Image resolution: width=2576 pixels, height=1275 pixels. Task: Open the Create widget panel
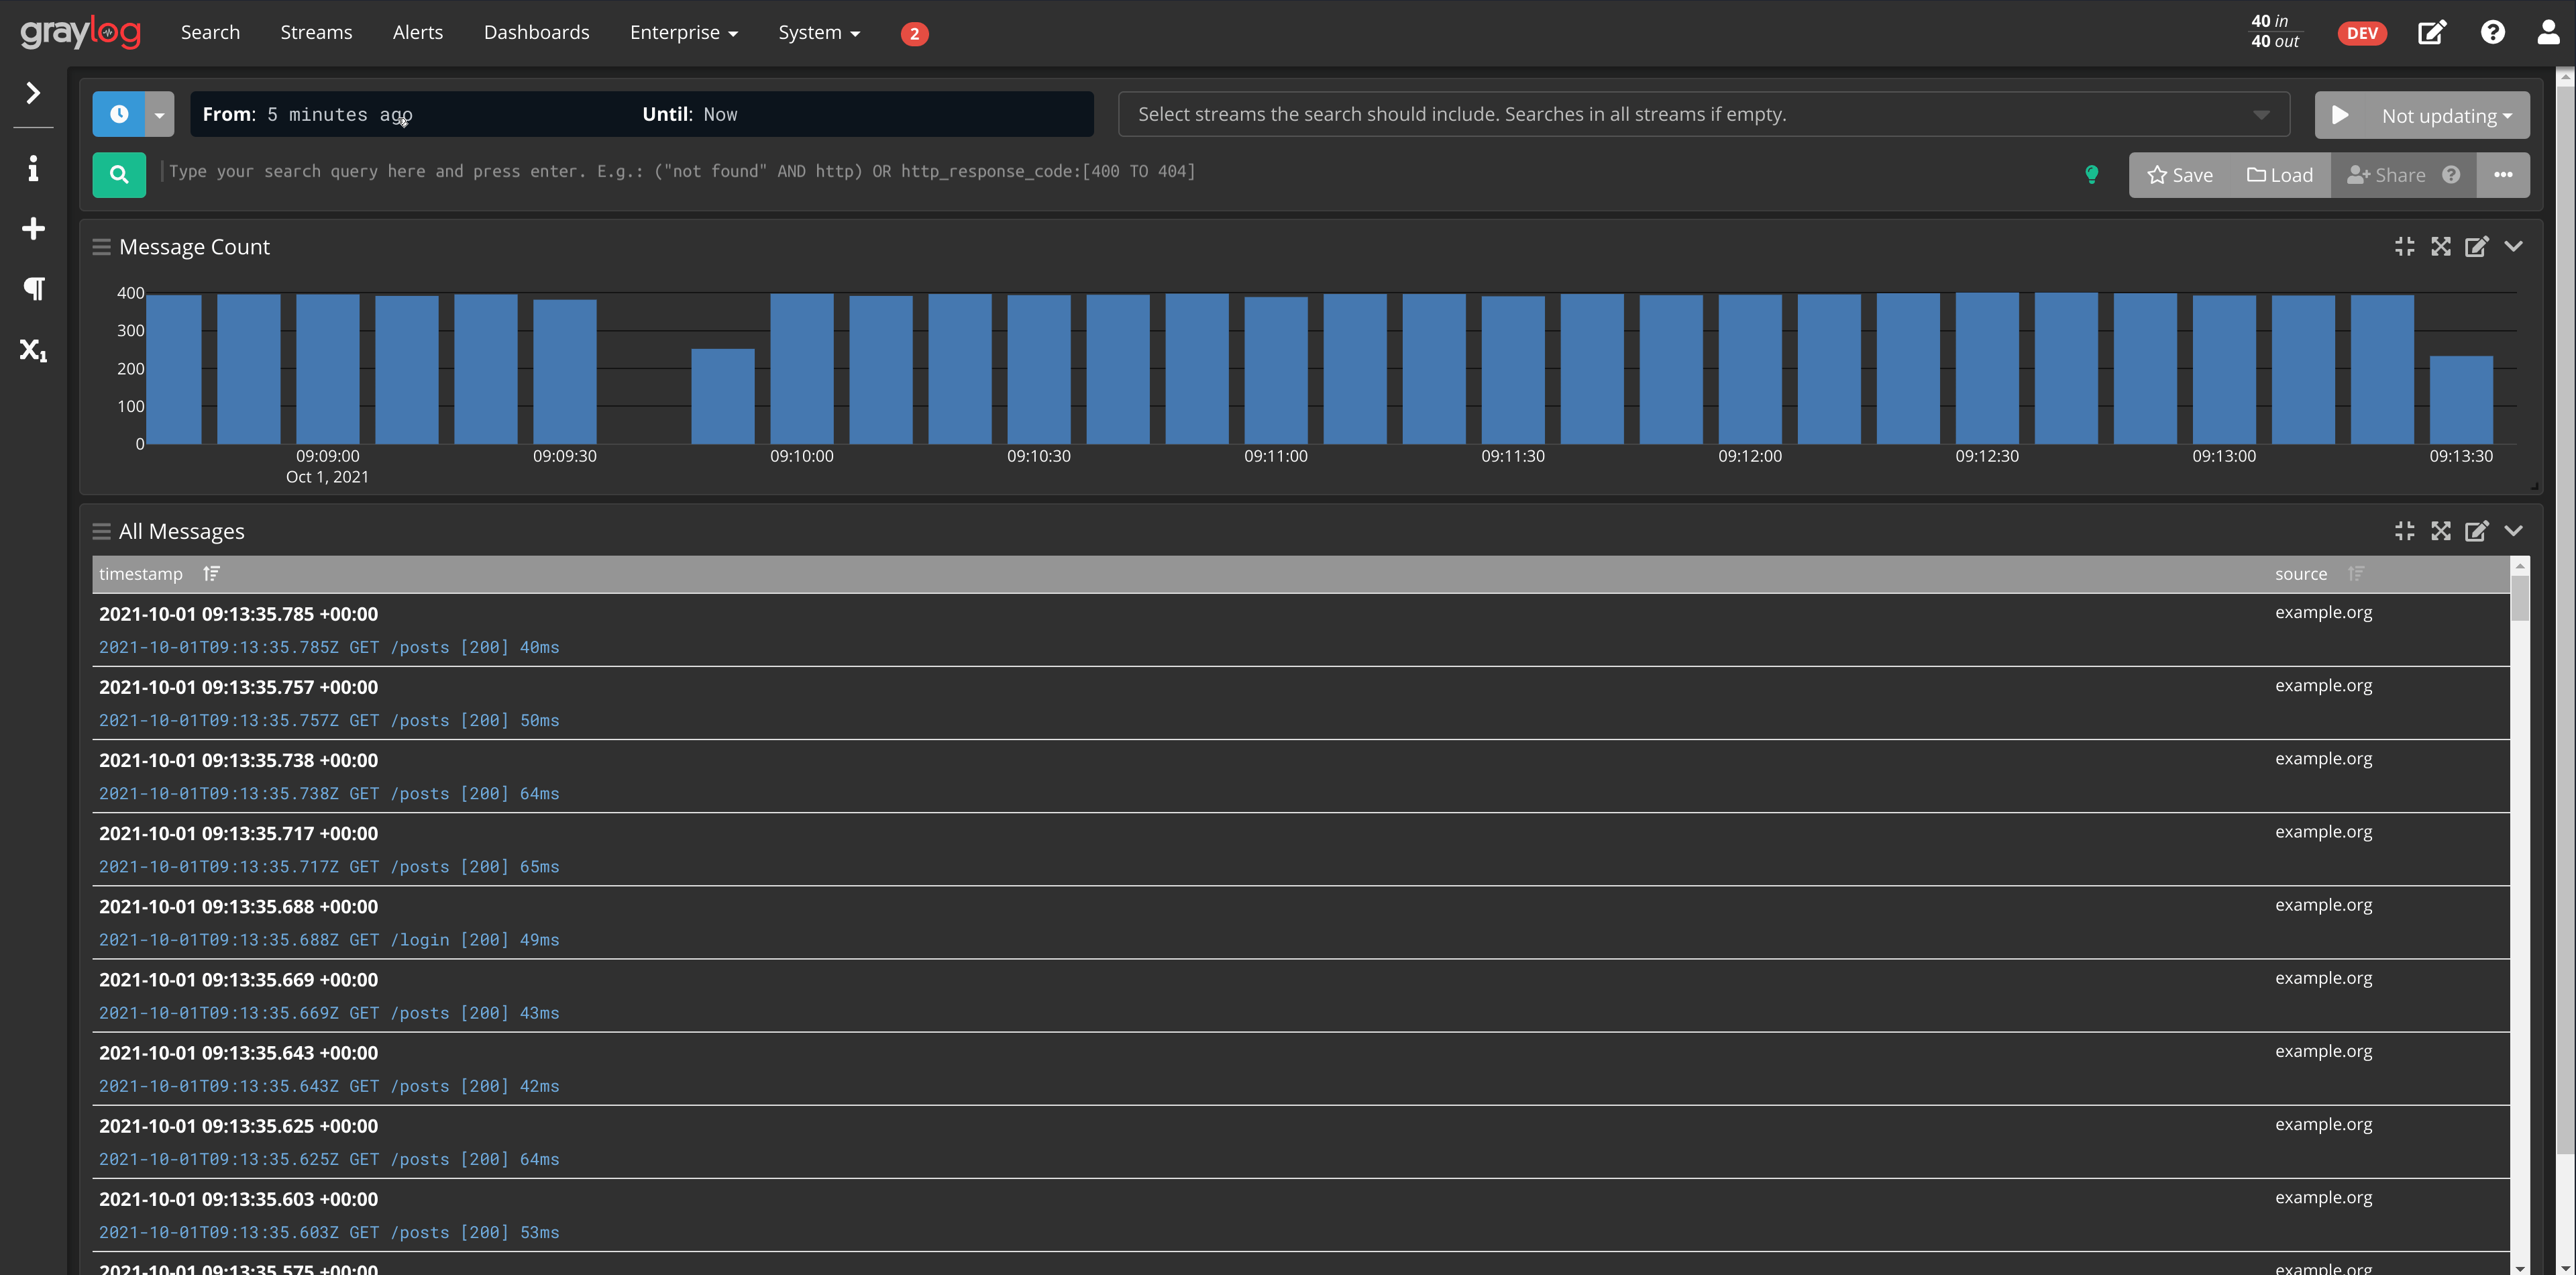coord(33,228)
